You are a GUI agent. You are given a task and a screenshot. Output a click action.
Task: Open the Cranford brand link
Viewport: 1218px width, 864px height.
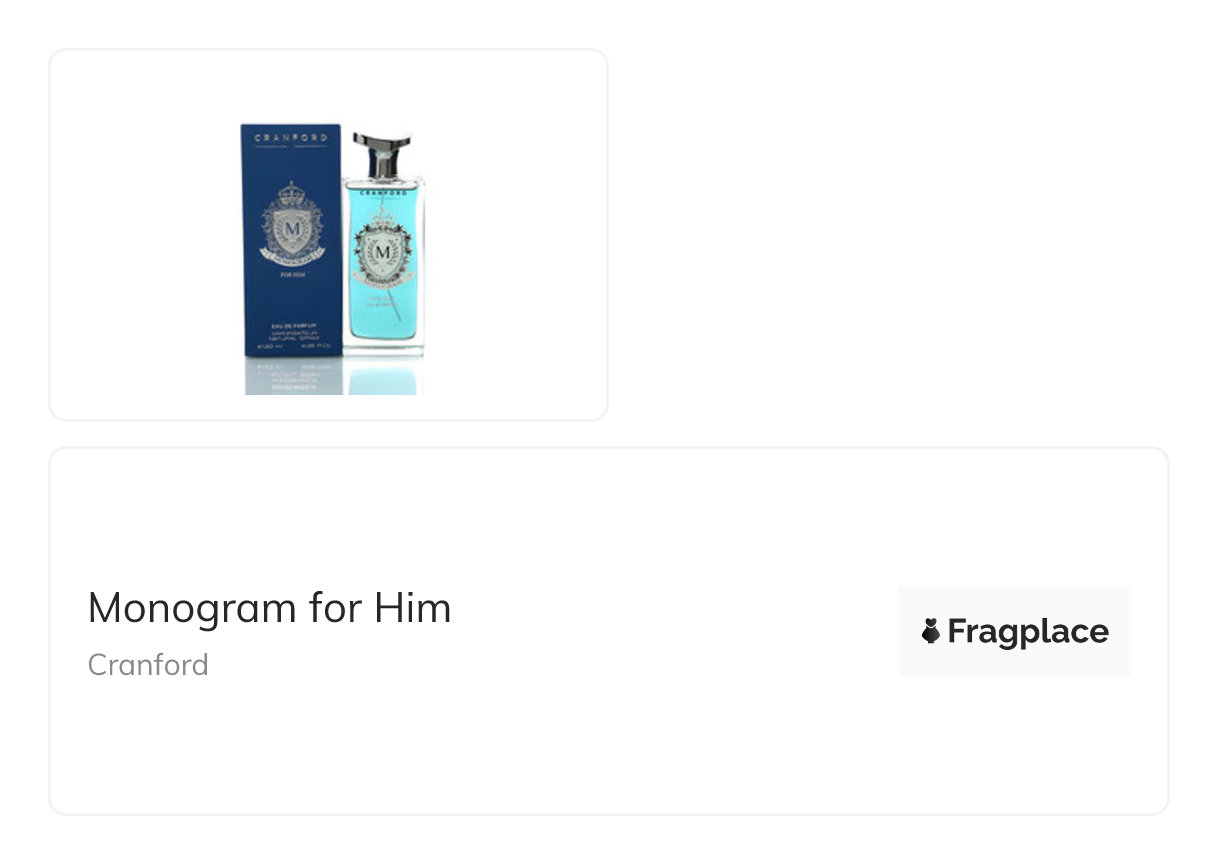coord(148,664)
